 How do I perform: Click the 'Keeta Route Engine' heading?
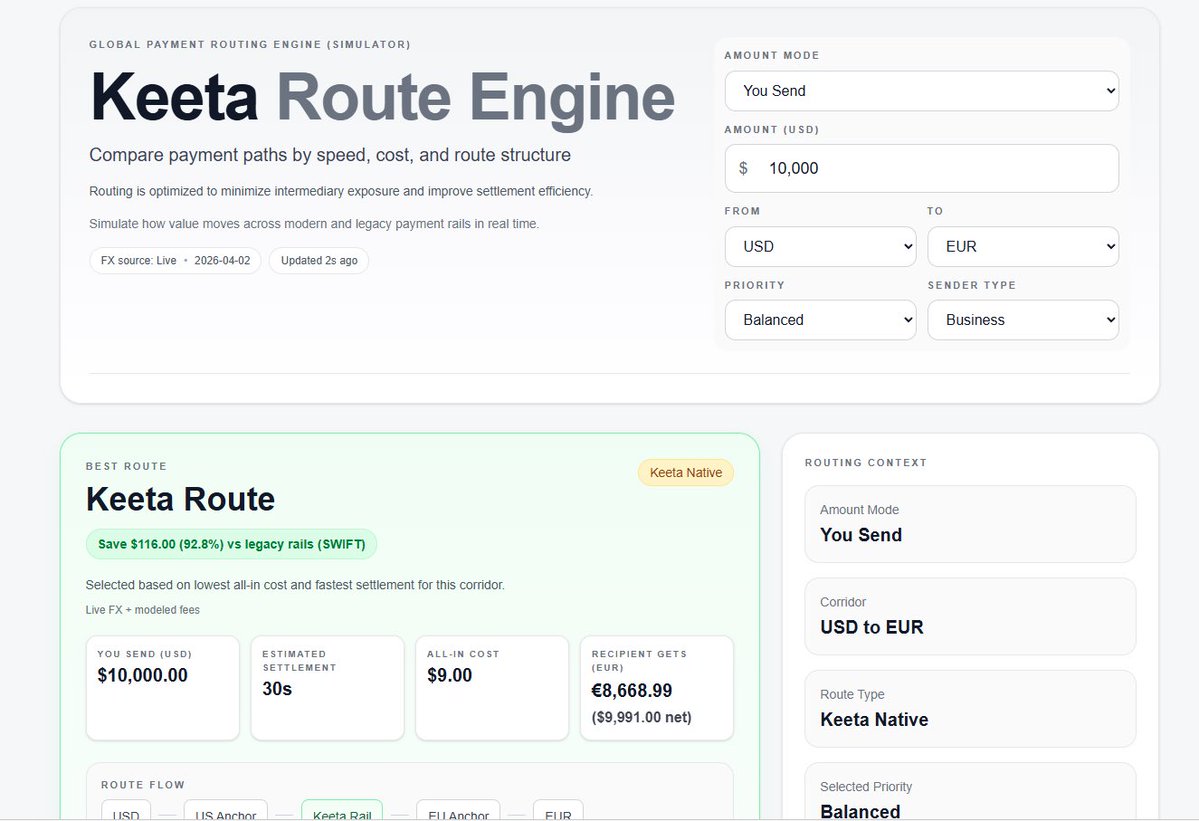(x=382, y=97)
